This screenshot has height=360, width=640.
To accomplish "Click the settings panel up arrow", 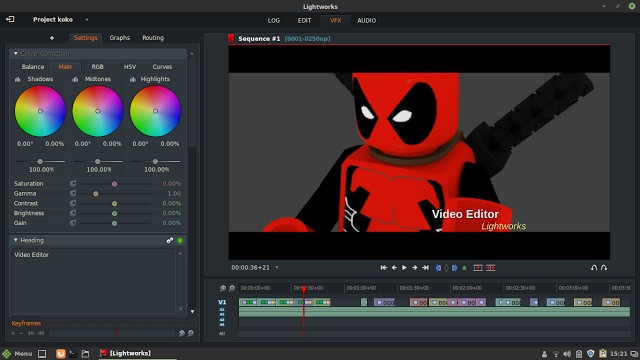I will (x=192, y=53).
